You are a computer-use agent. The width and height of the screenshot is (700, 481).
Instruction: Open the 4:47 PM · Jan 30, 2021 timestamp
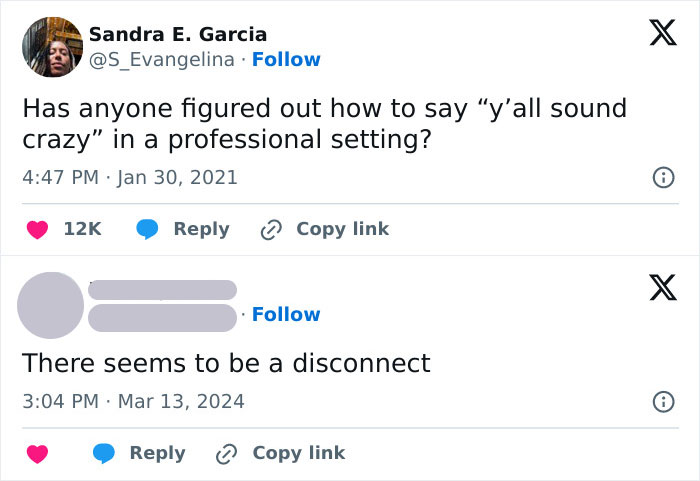click(x=130, y=178)
